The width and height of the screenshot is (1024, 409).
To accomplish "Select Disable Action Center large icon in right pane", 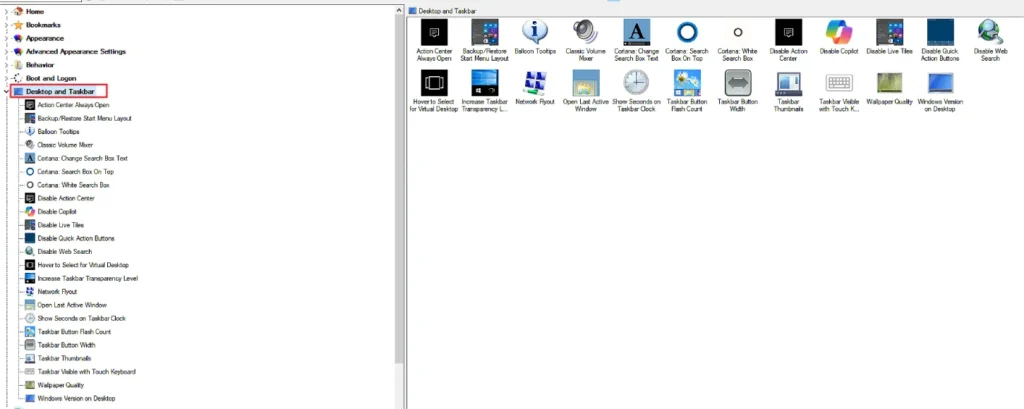I will 788,32.
